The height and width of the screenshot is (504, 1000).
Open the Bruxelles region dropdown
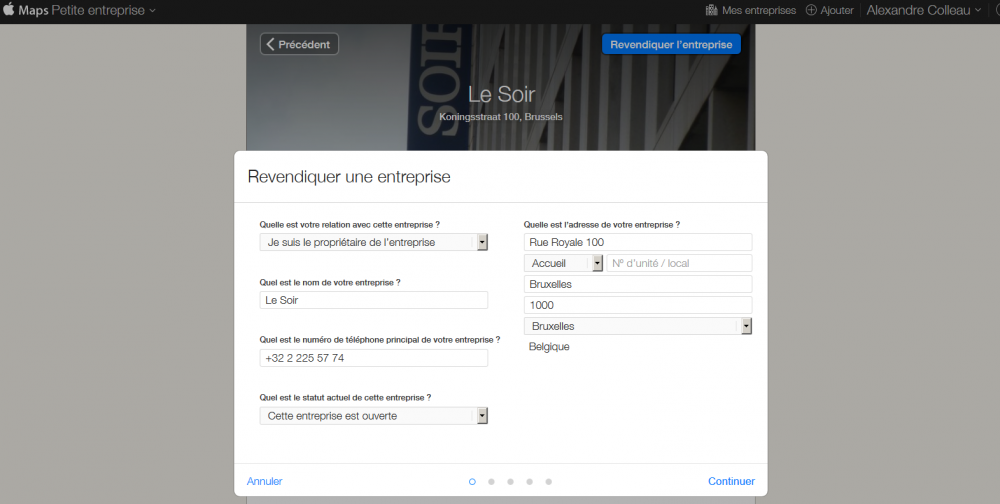[x=638, y=326]
